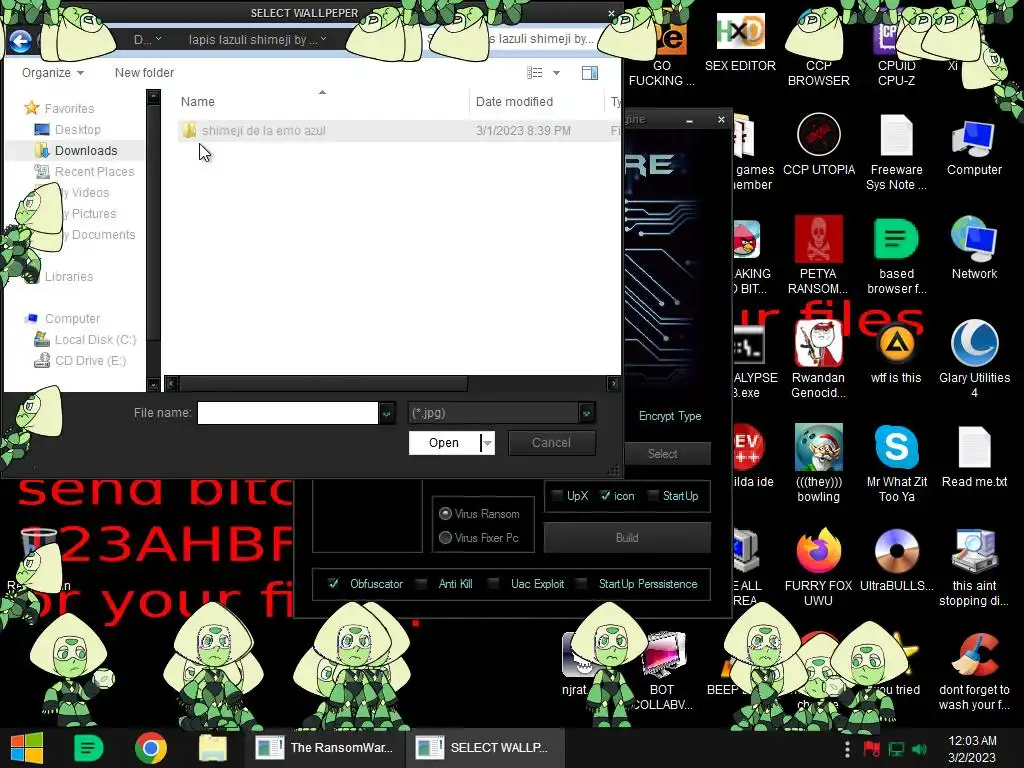
Task: Click the File name input field
Action: point(287,413)
